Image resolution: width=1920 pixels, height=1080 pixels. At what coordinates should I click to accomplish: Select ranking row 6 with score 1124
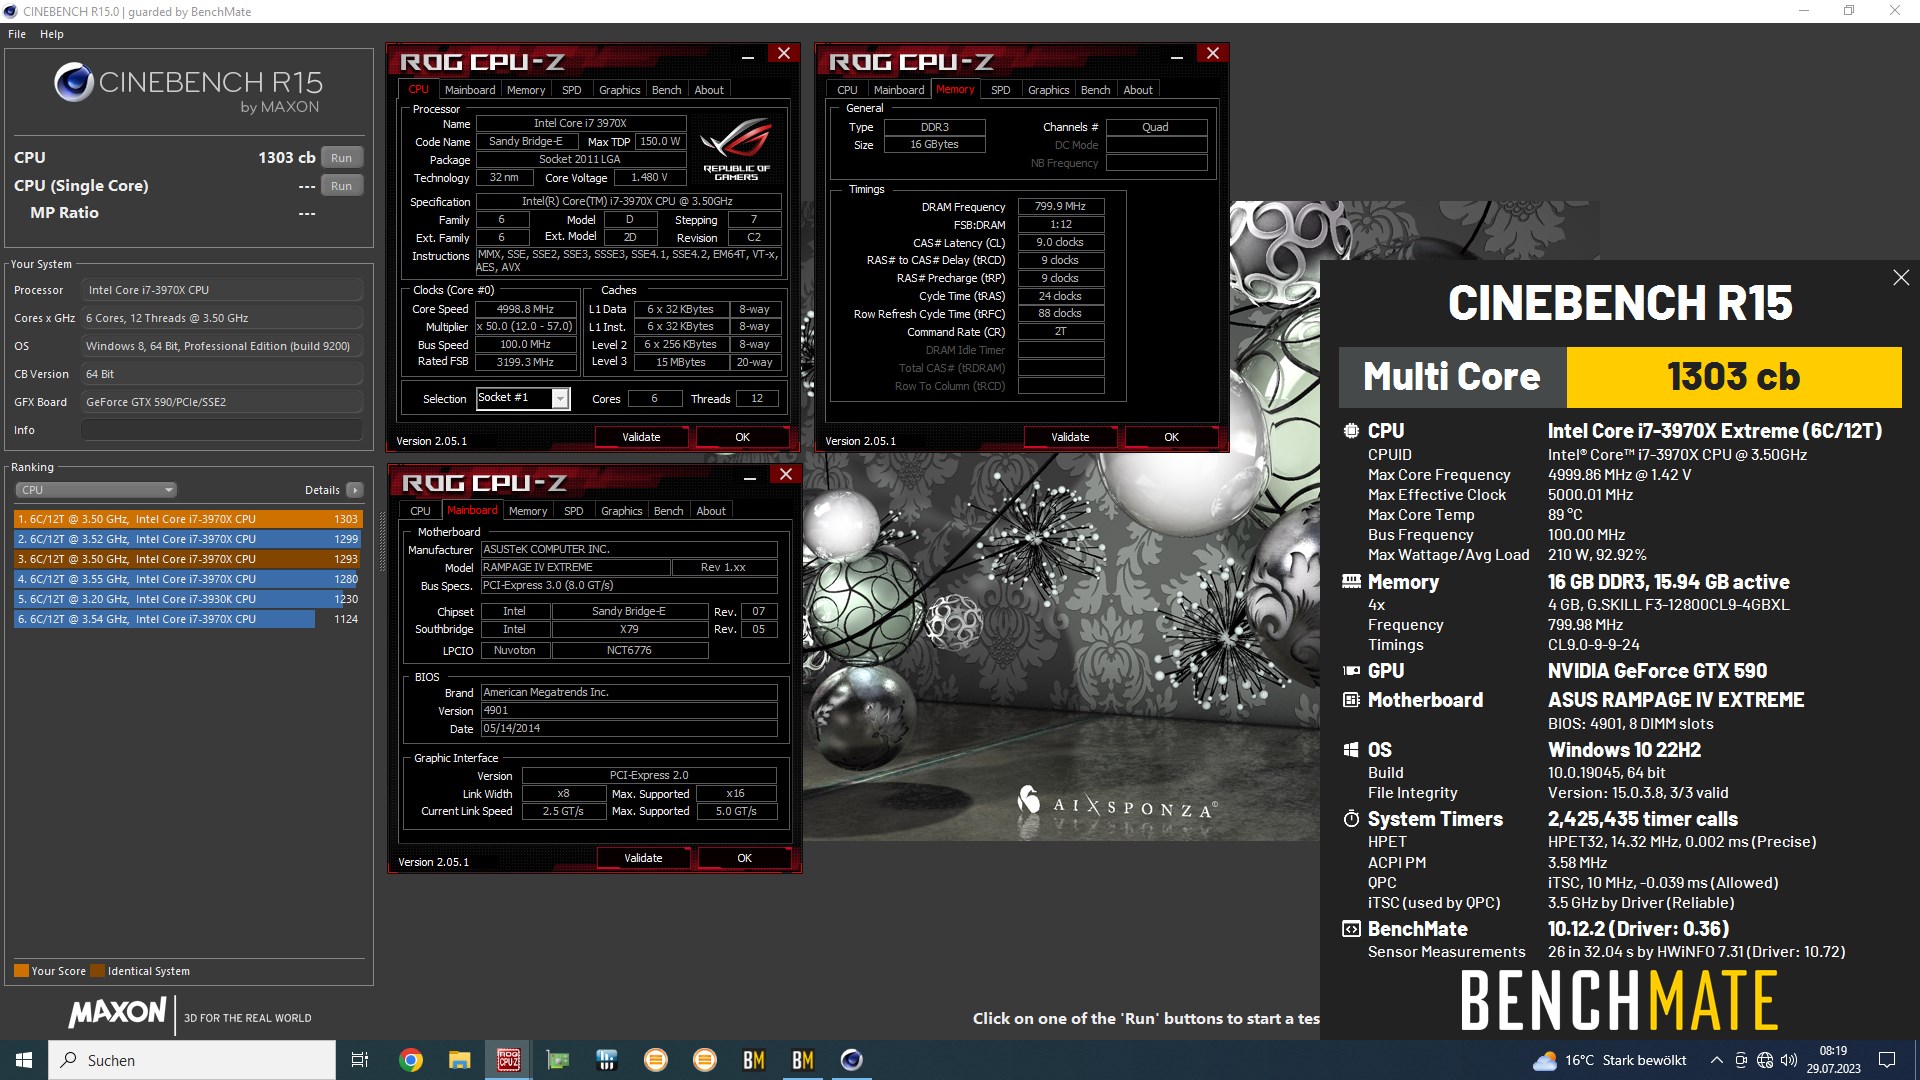tap(187, 619)
